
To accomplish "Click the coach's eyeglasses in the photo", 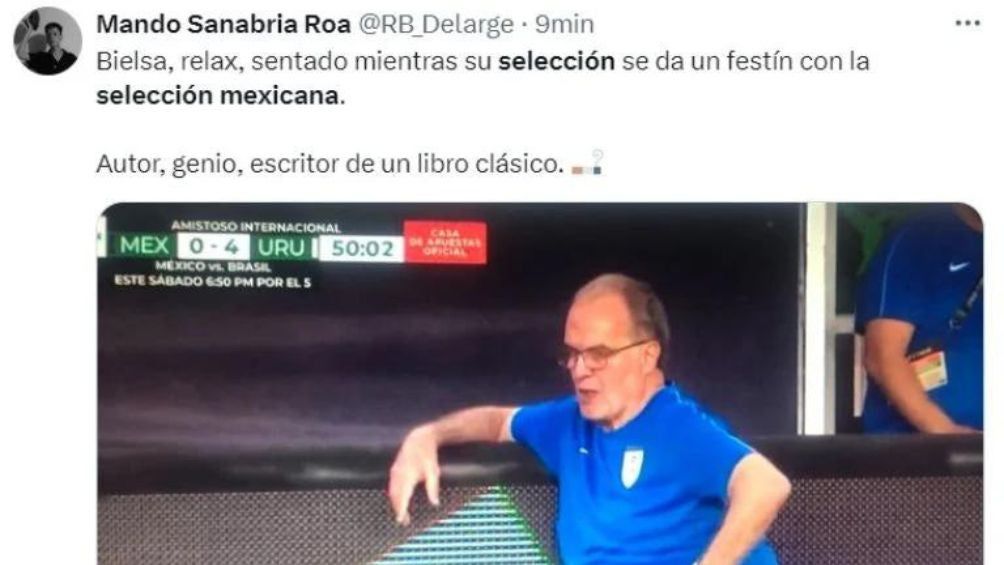I will (x=600, y=356).
